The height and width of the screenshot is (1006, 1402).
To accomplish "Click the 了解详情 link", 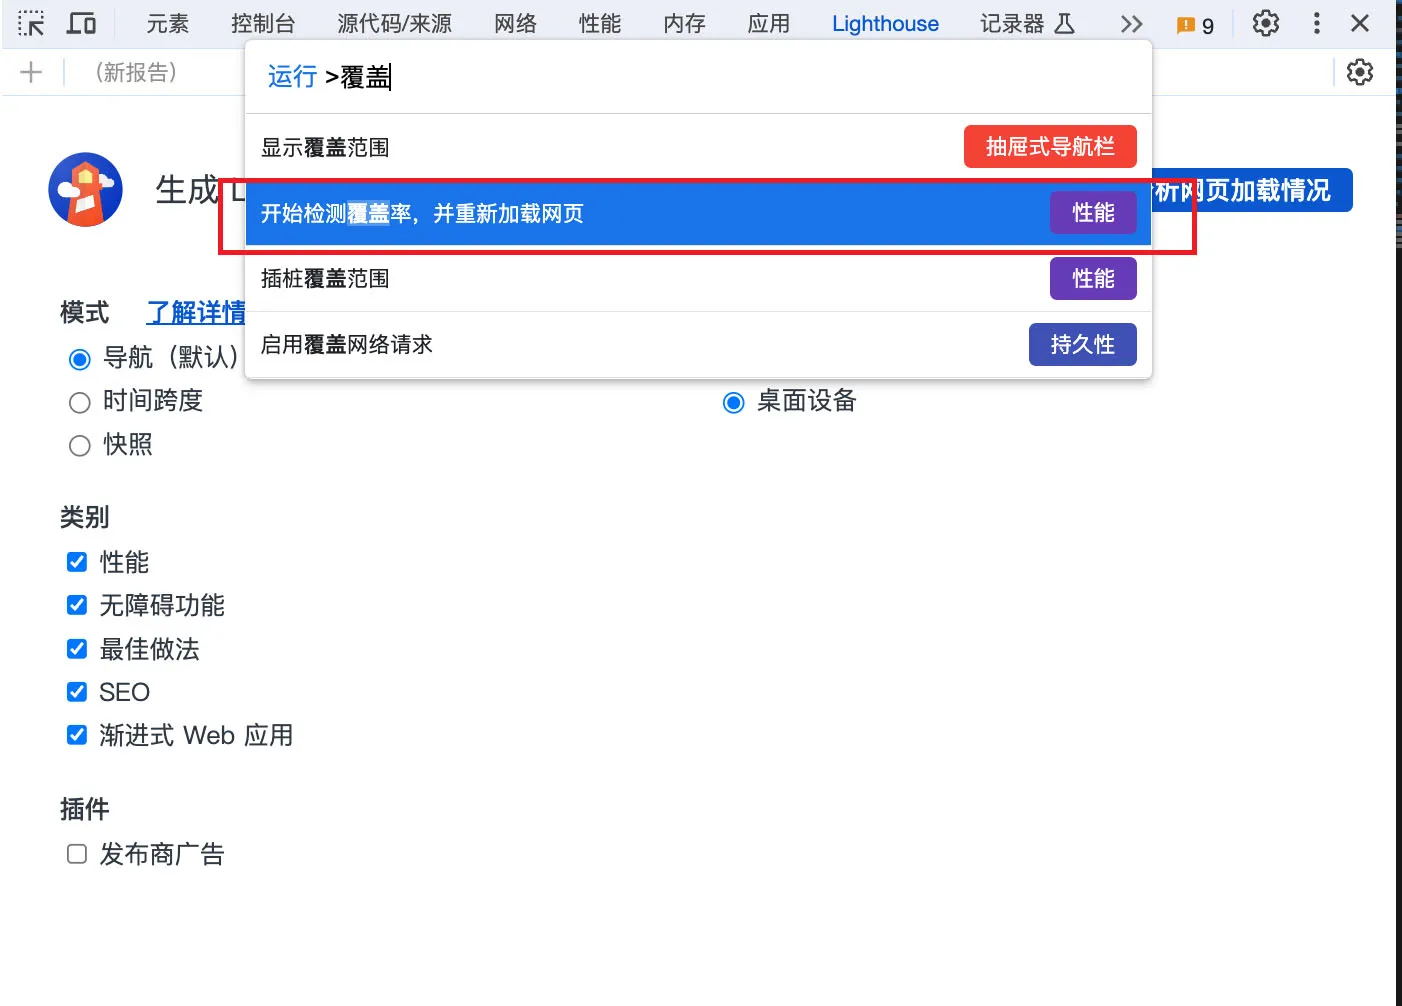I will (x=196, y=313).
